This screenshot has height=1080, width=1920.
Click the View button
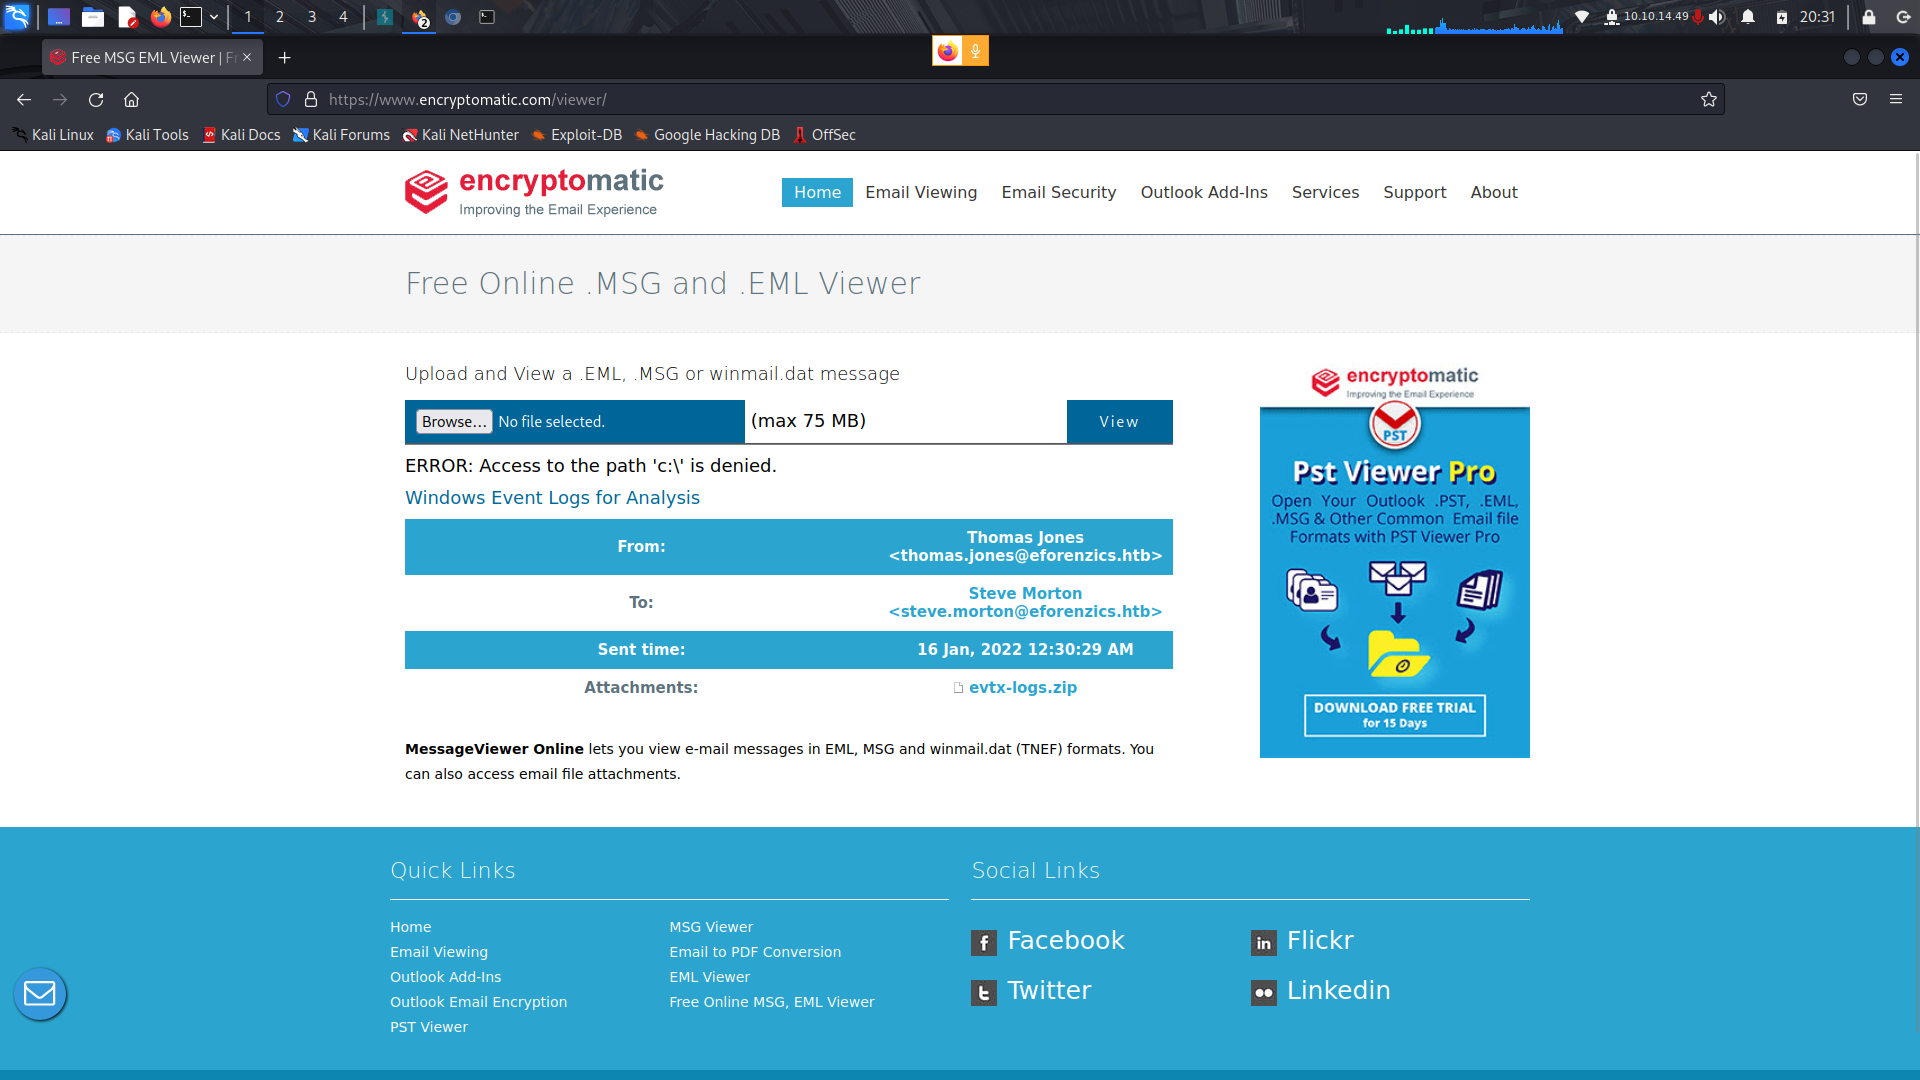(x=1119, y=422)
